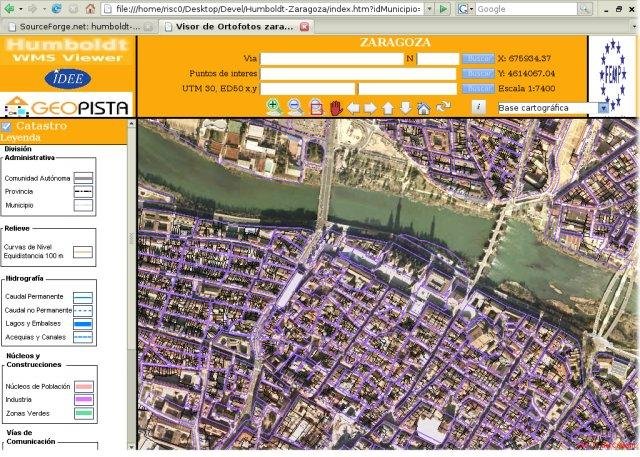Click the Núcleos de Población pink swatch
Viewport: 640px width, 457px height.
84,386
